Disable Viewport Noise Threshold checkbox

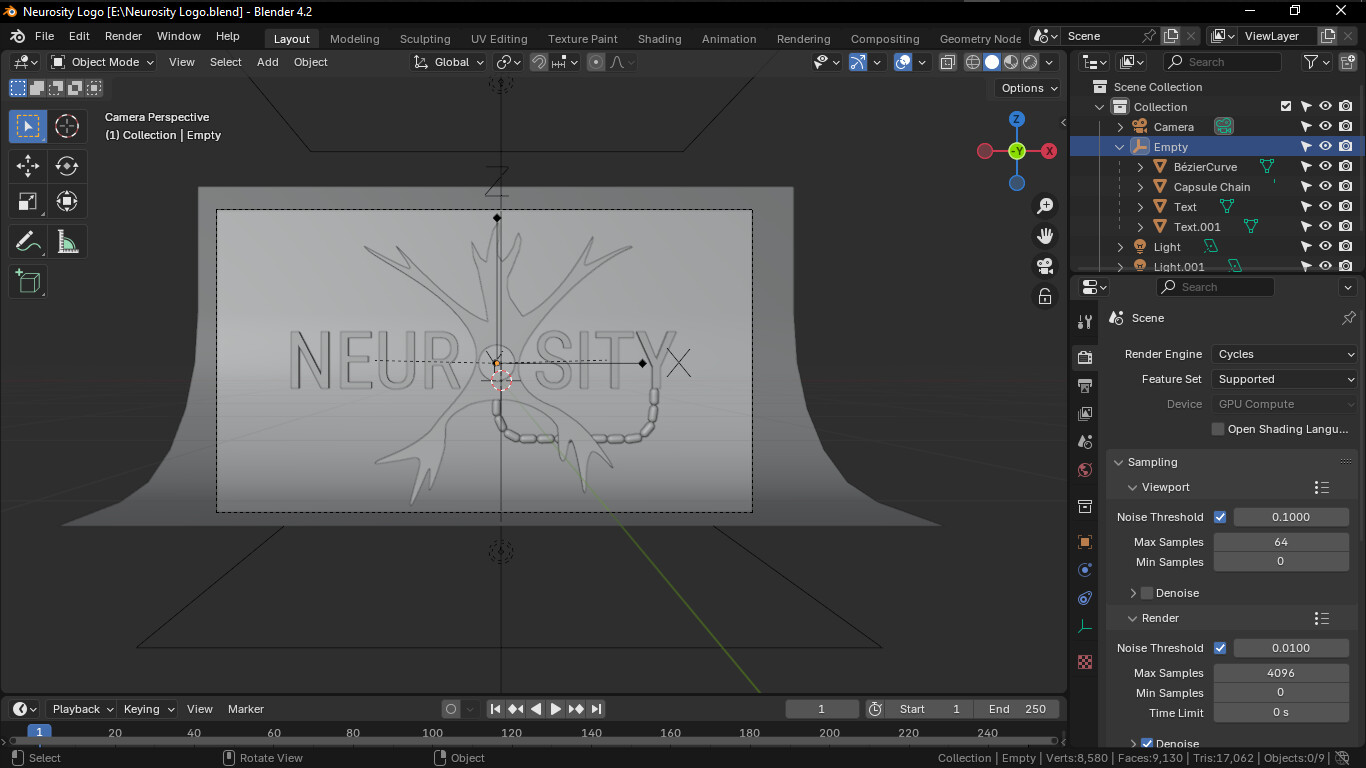(x=1220, y=517)
